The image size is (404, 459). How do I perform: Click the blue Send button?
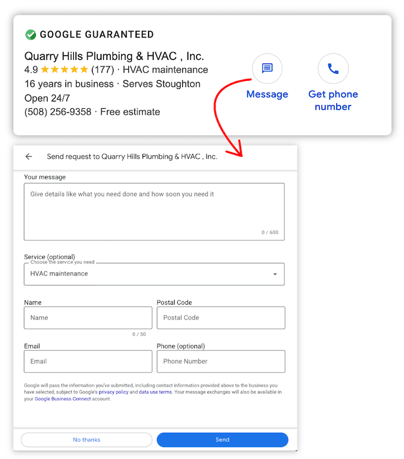coord(222,440)
